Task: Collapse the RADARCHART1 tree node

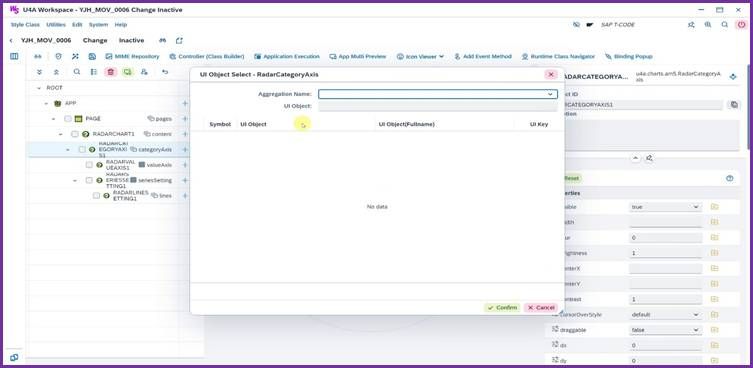Action: tap(61, 134)
